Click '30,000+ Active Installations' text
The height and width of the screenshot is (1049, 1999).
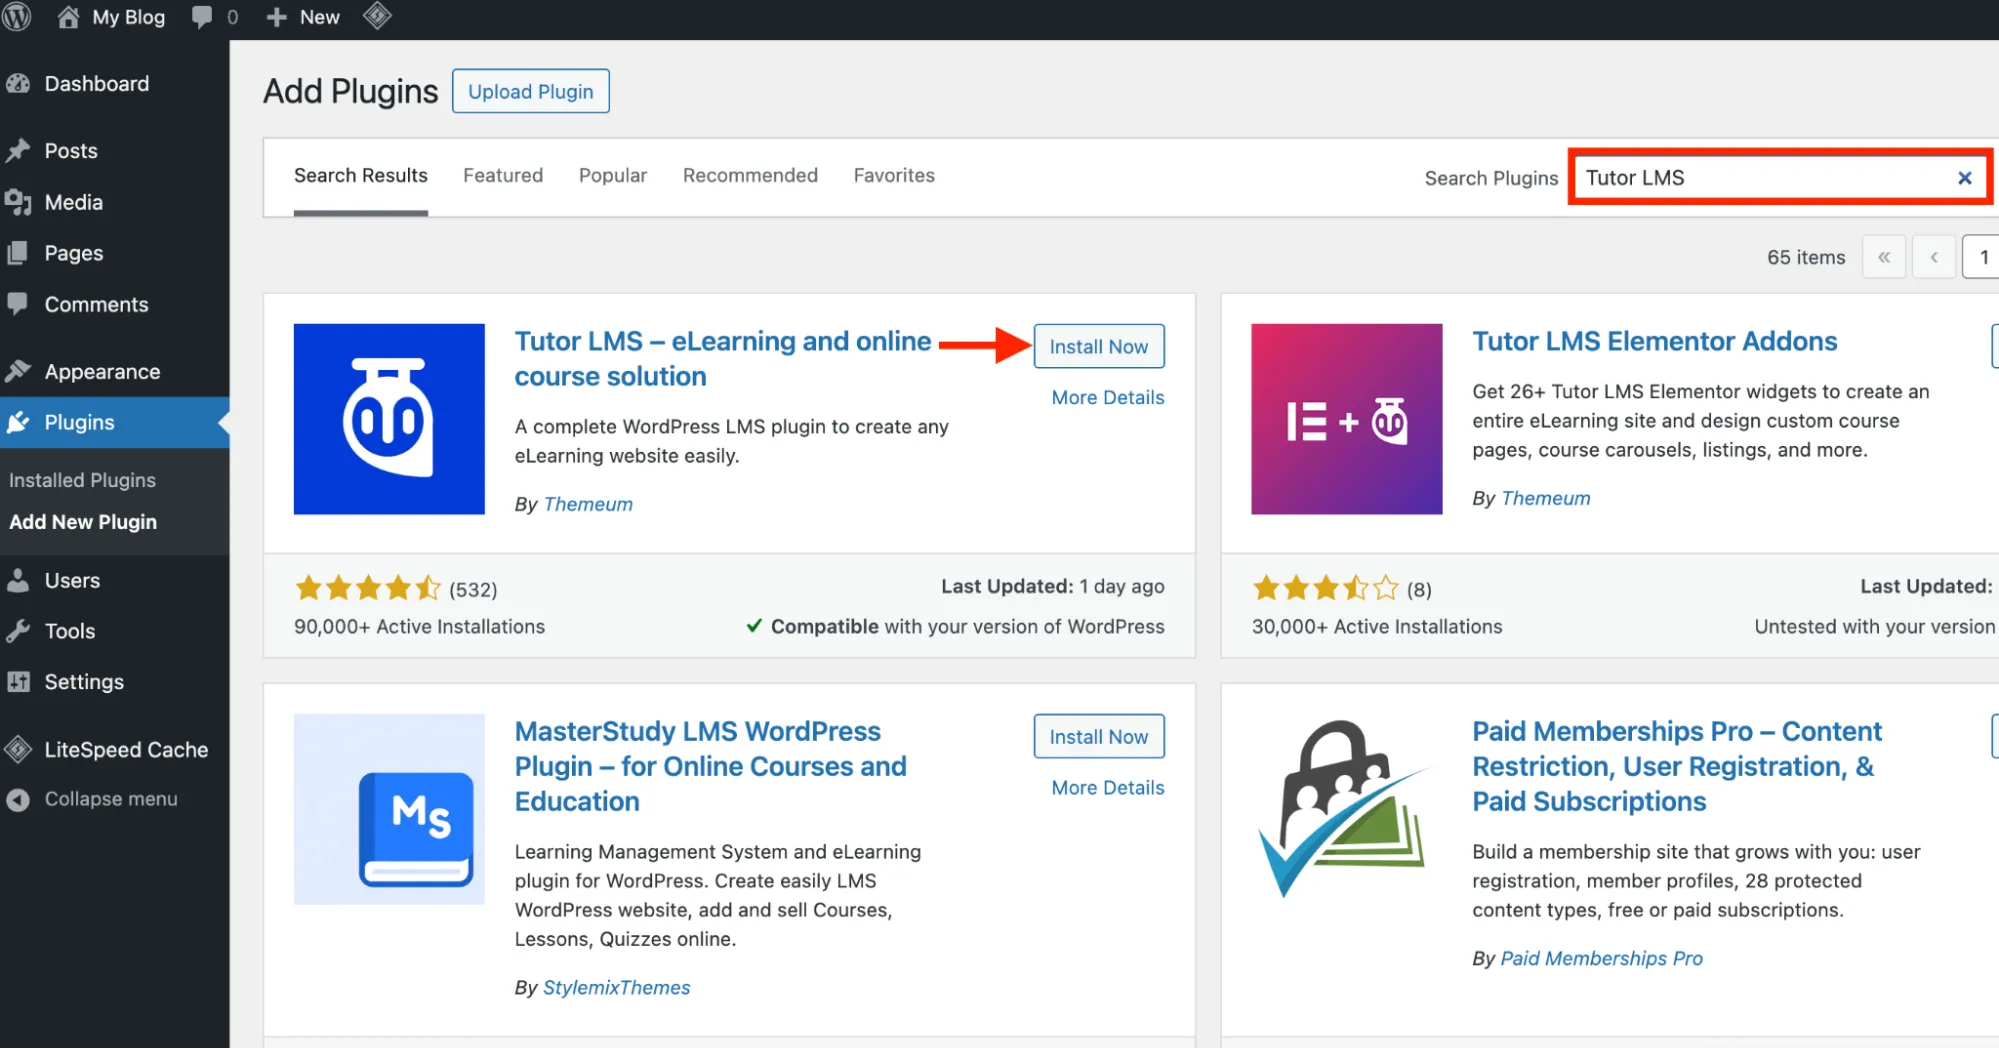tap(1376, 626)
